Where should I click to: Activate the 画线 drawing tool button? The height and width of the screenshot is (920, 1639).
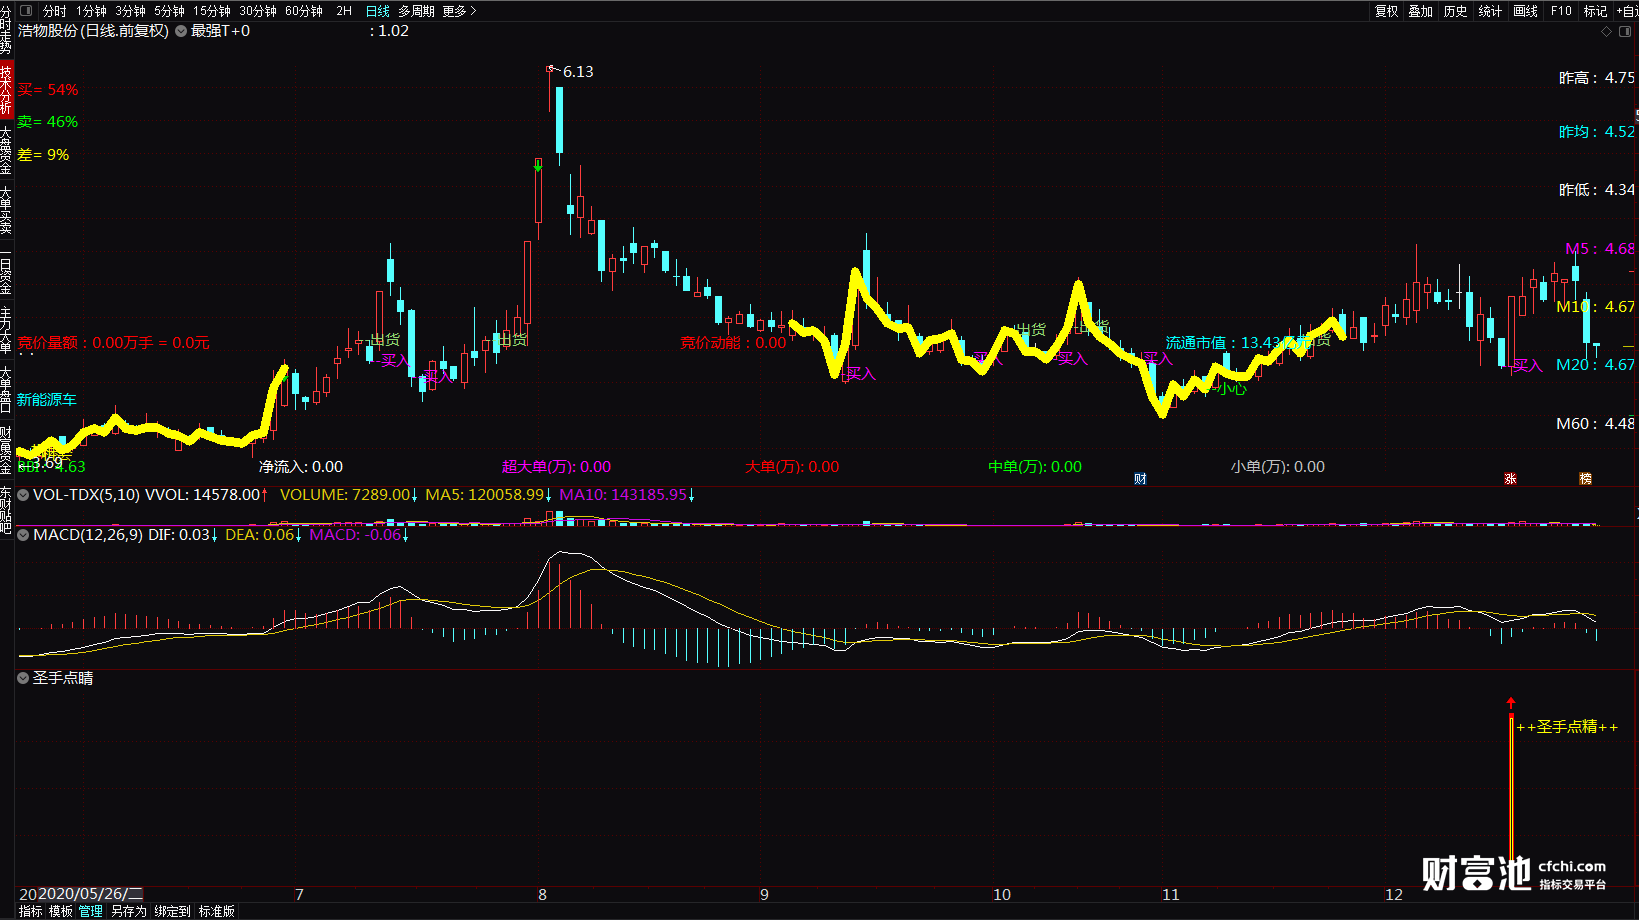[1526, 11]
